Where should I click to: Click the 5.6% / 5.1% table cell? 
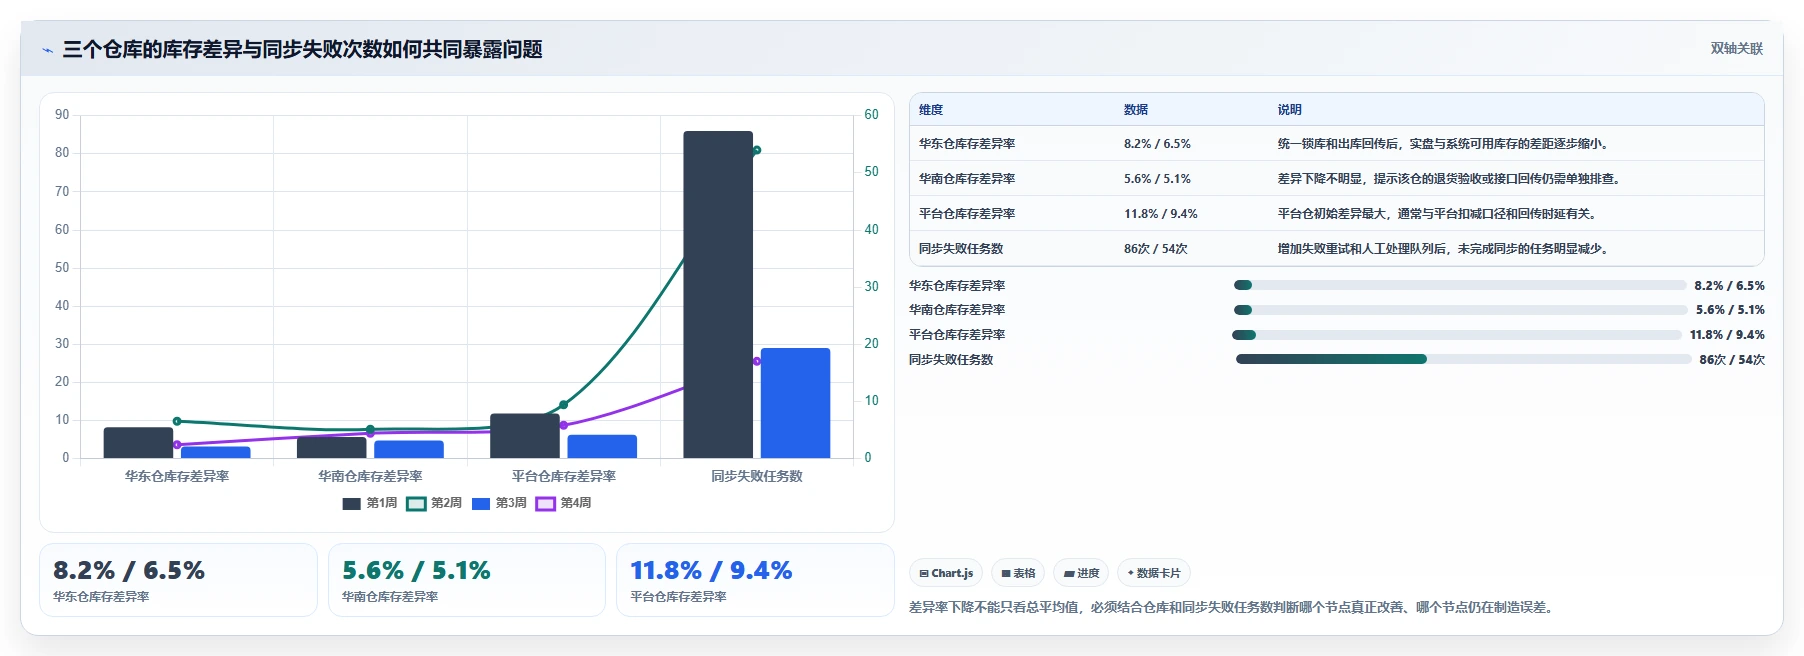pos(1157,179)
